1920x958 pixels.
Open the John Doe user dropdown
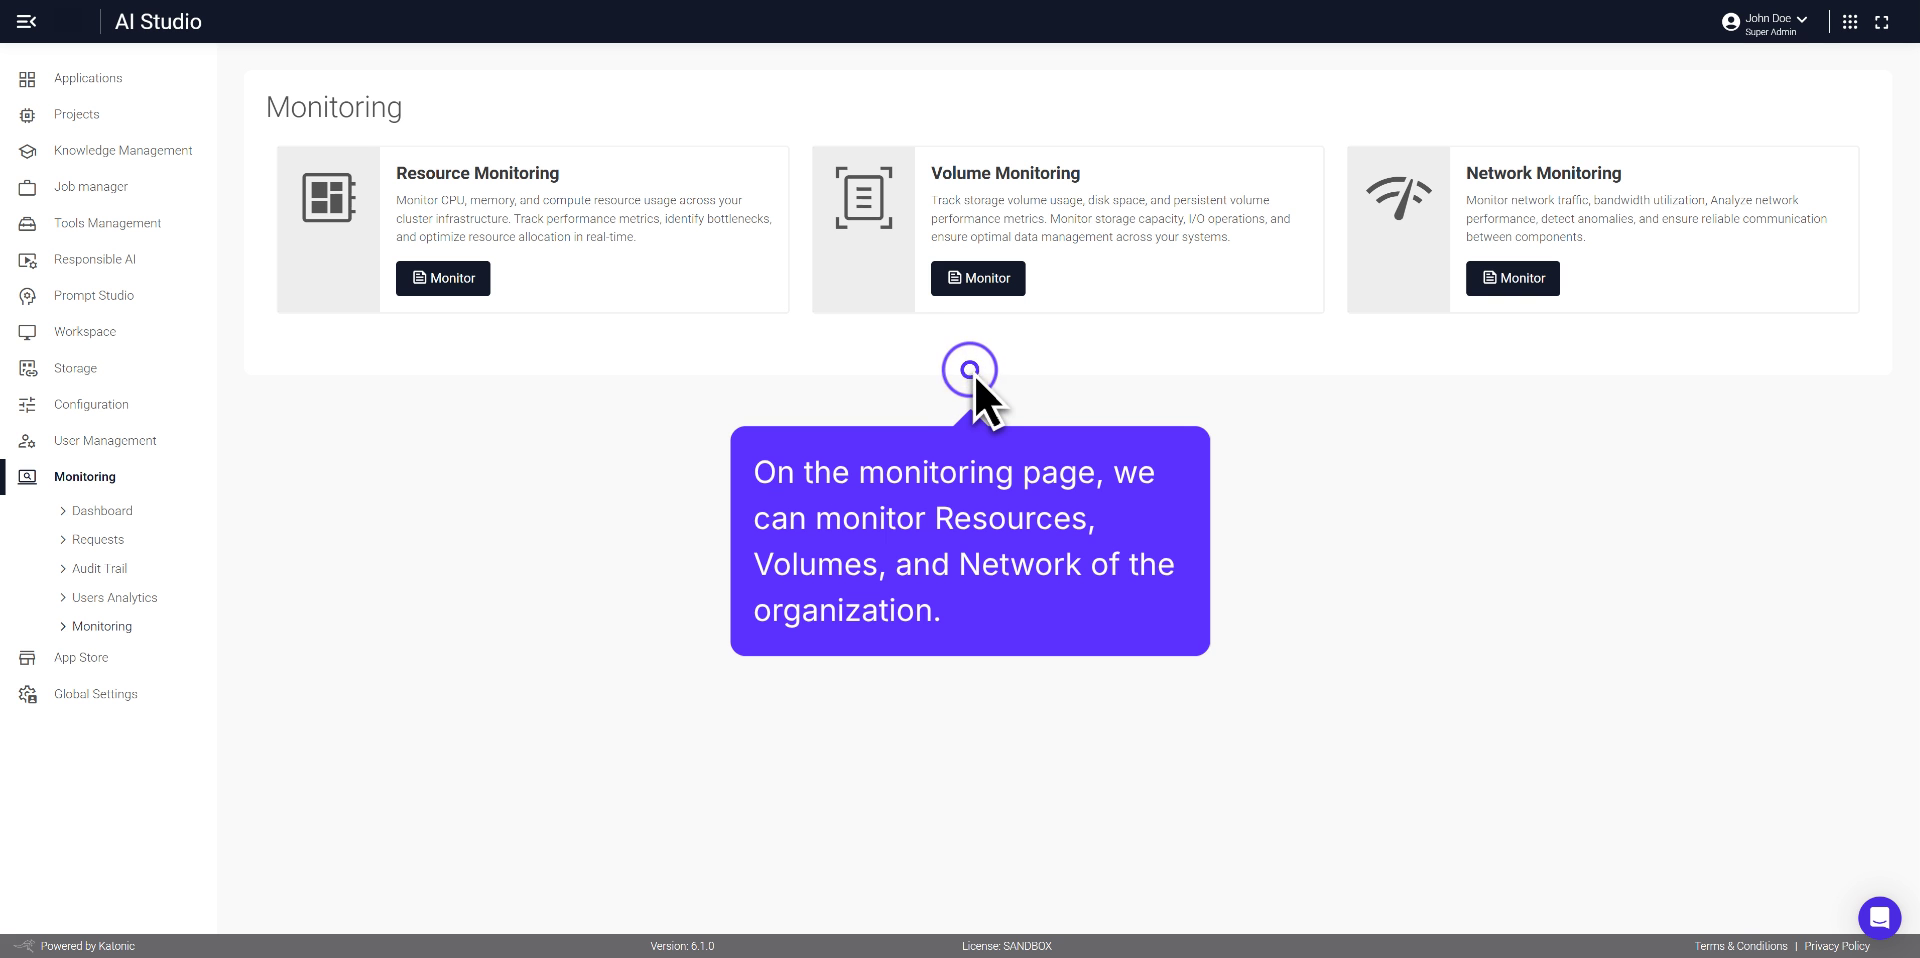(x=1766, y=22)
